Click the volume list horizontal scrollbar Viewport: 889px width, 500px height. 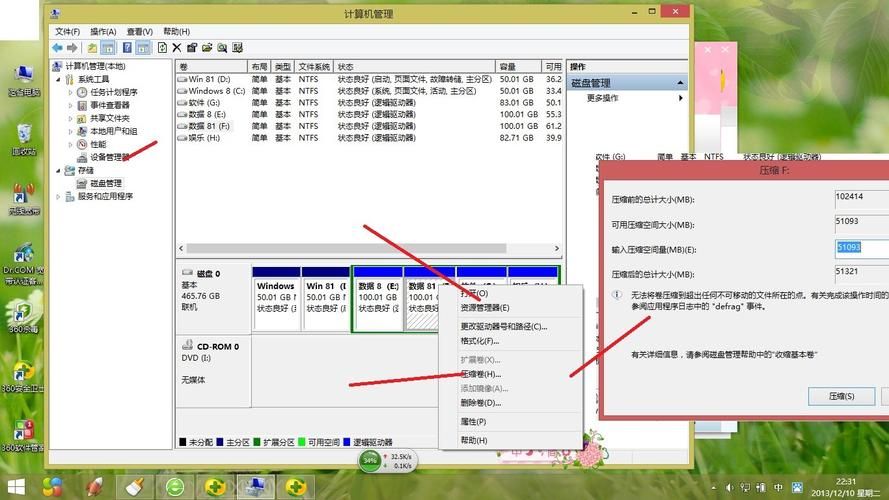[x=346, y=248]
